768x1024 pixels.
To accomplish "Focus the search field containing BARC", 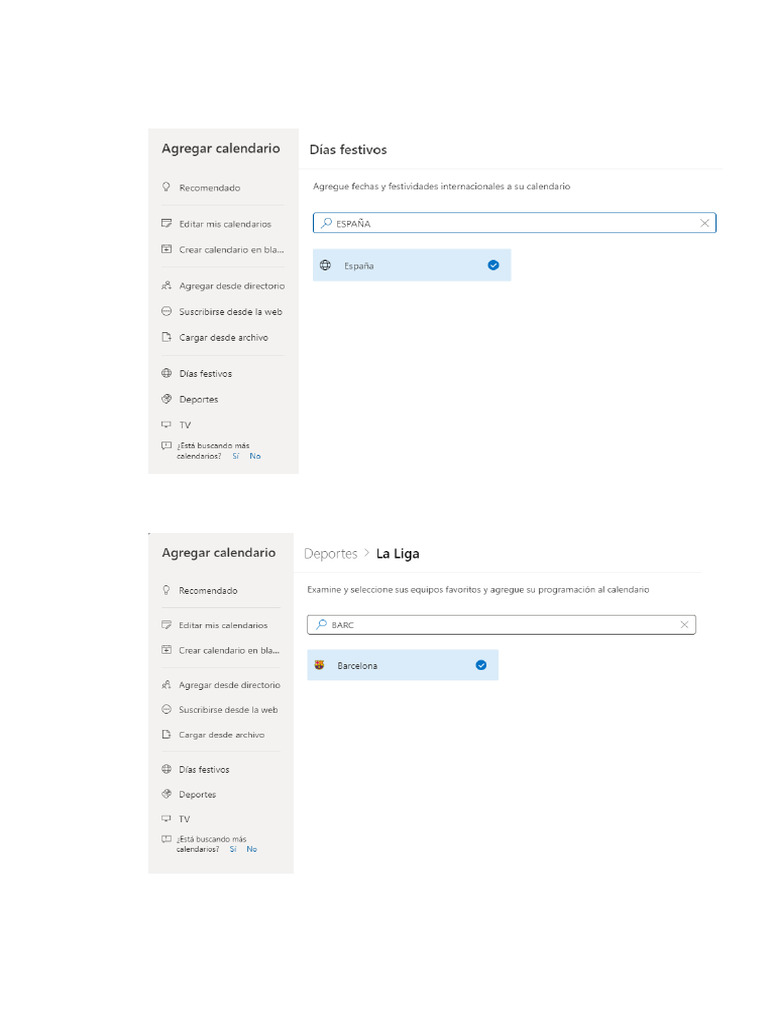I will pos(510,624).
